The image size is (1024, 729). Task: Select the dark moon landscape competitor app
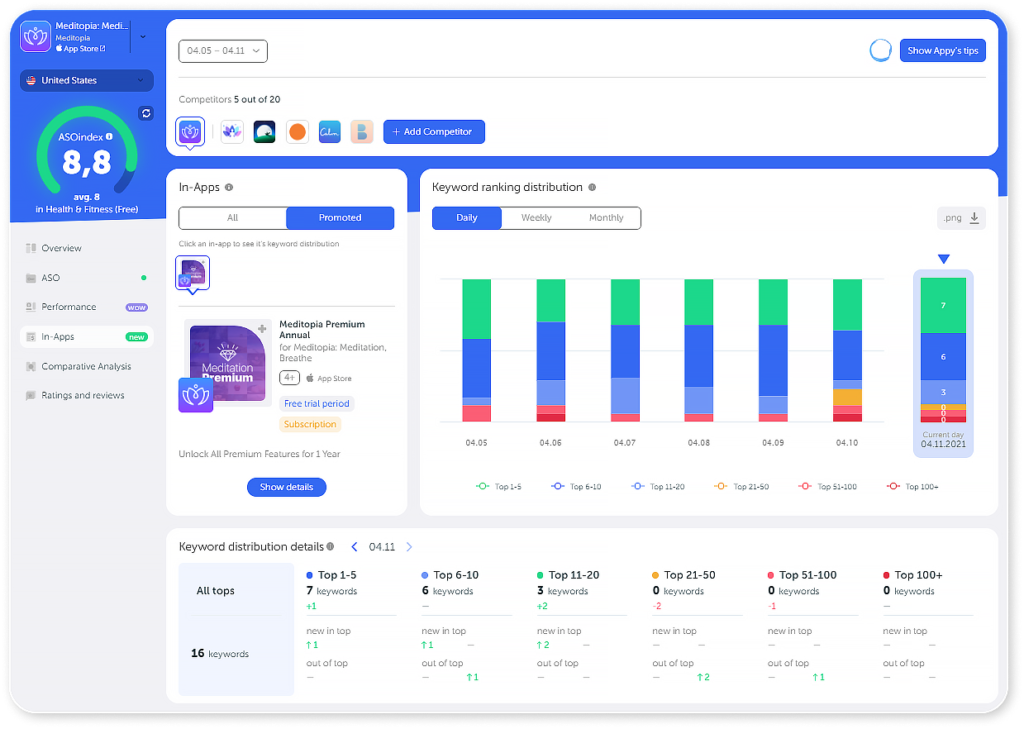[x=264, y=132]
